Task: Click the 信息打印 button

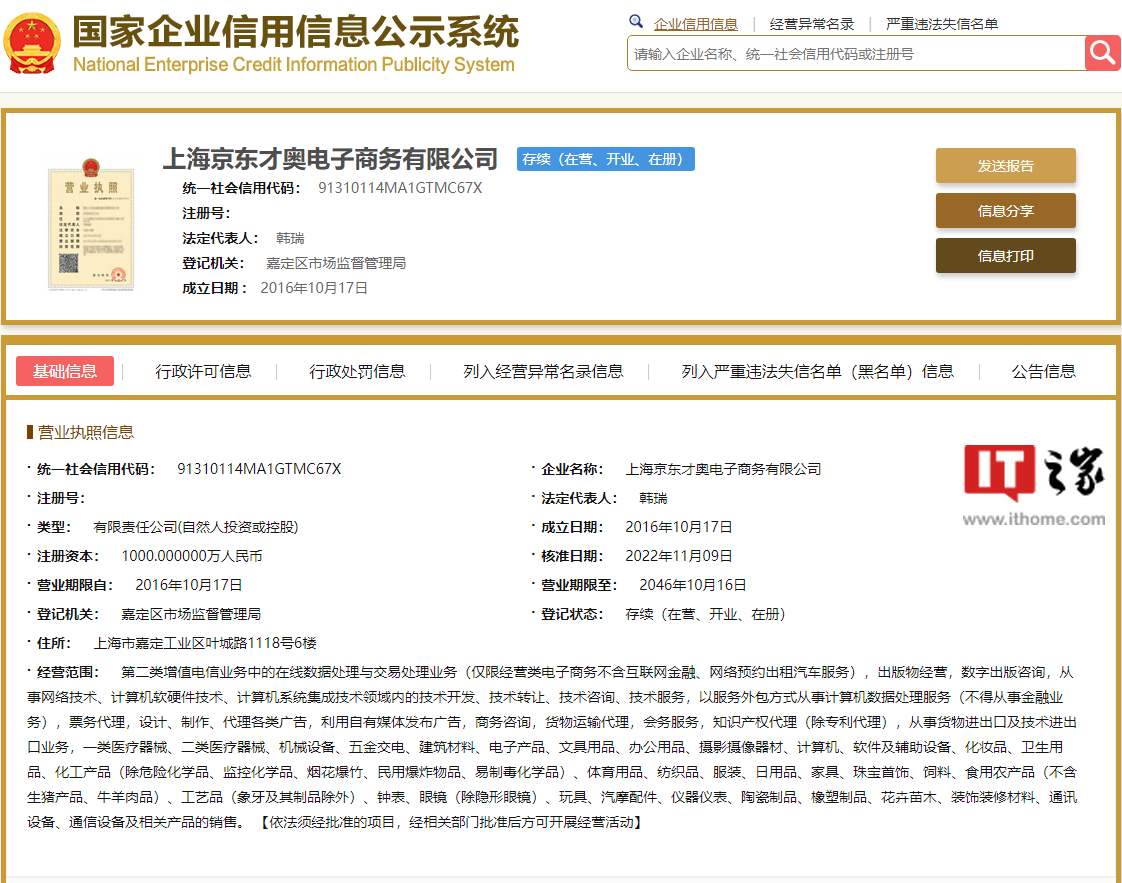Action: [1005, 255]
